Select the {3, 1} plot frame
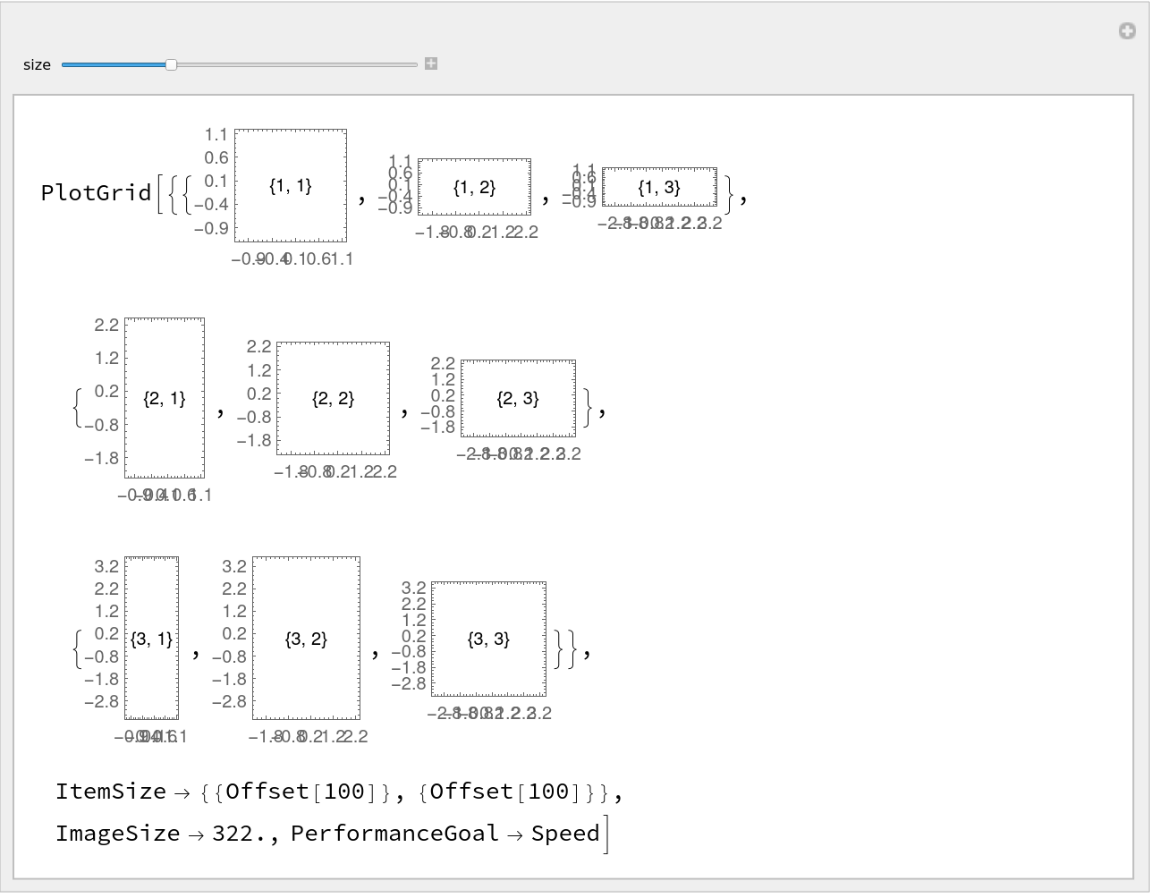Image resolution: width=1150 pixels, height=896 pixels. tap(152, 638)
